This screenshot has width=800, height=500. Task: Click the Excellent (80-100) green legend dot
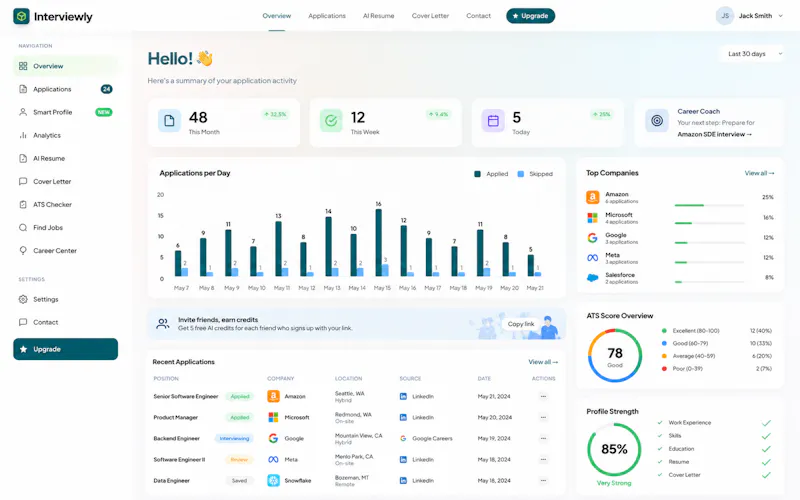coord(664,331)
